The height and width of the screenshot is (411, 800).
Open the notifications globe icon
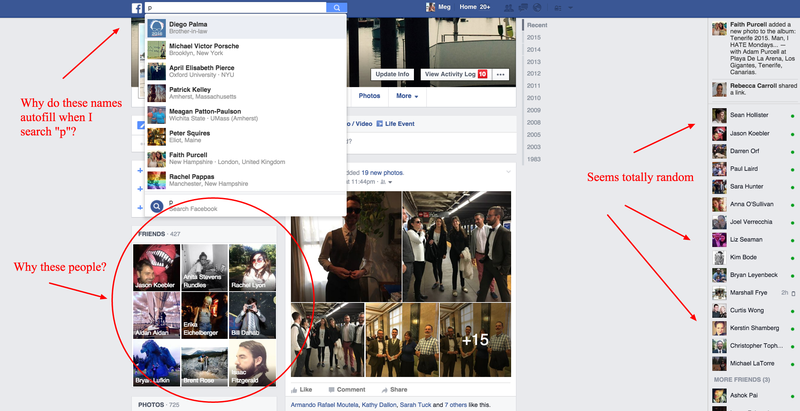point(537,8)
